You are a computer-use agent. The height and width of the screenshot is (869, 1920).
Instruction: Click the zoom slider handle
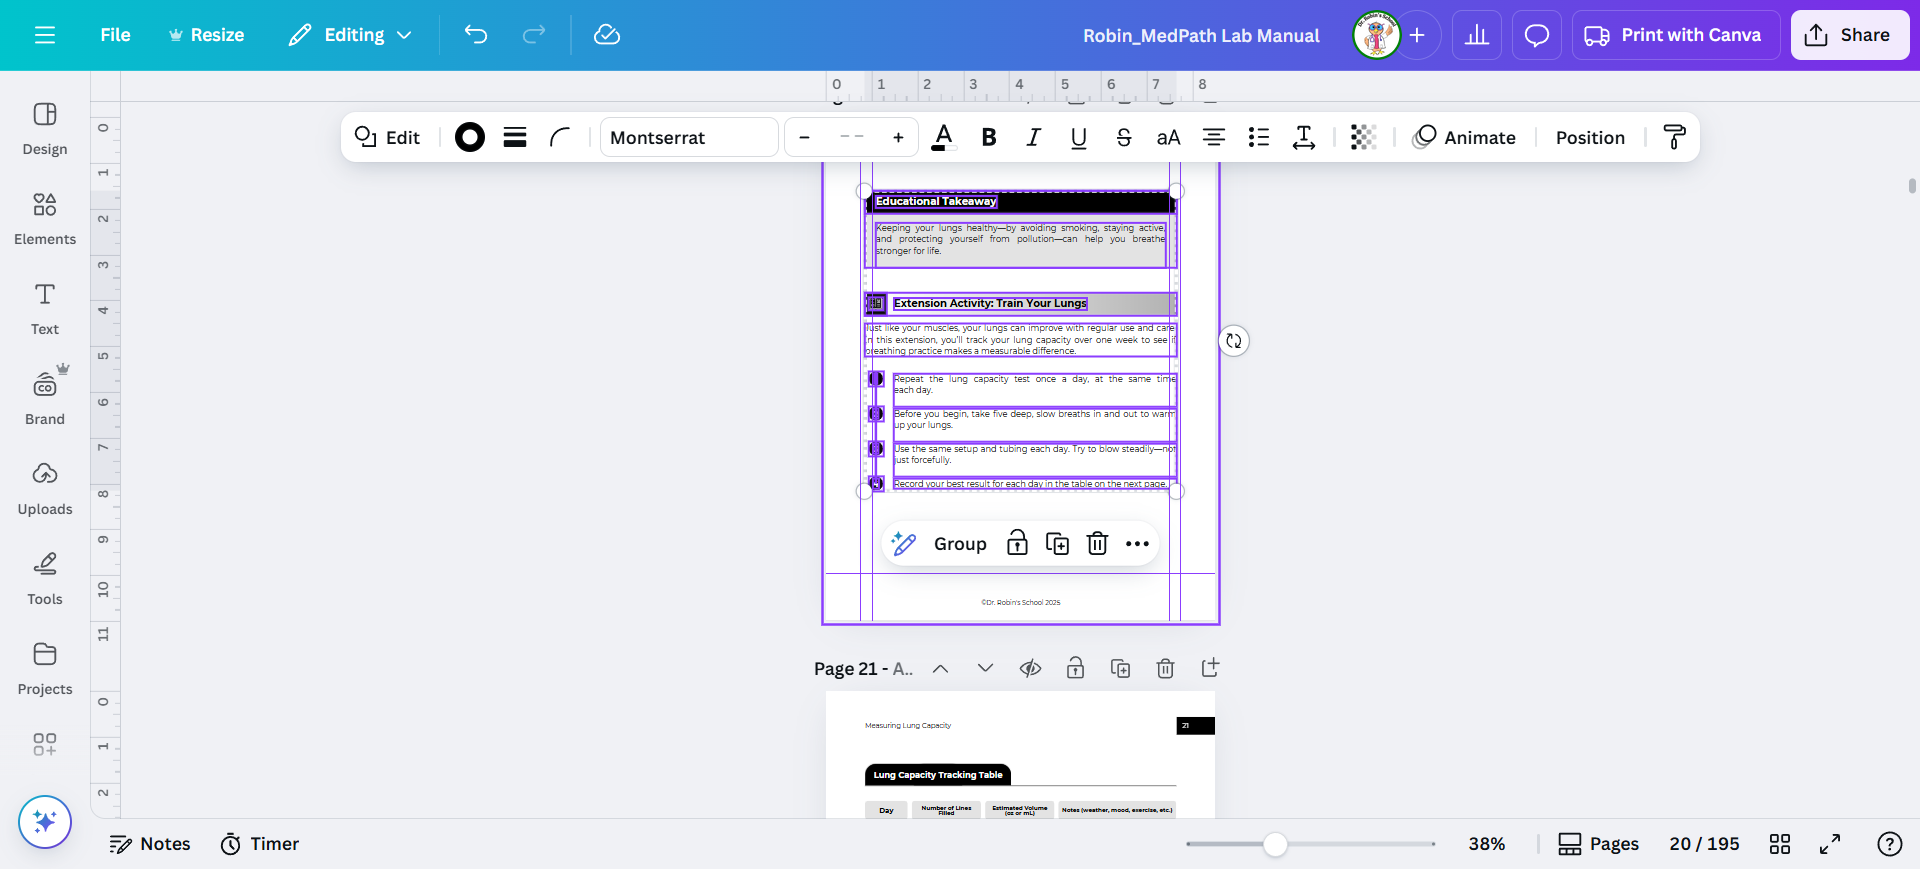pos(1275,844)
